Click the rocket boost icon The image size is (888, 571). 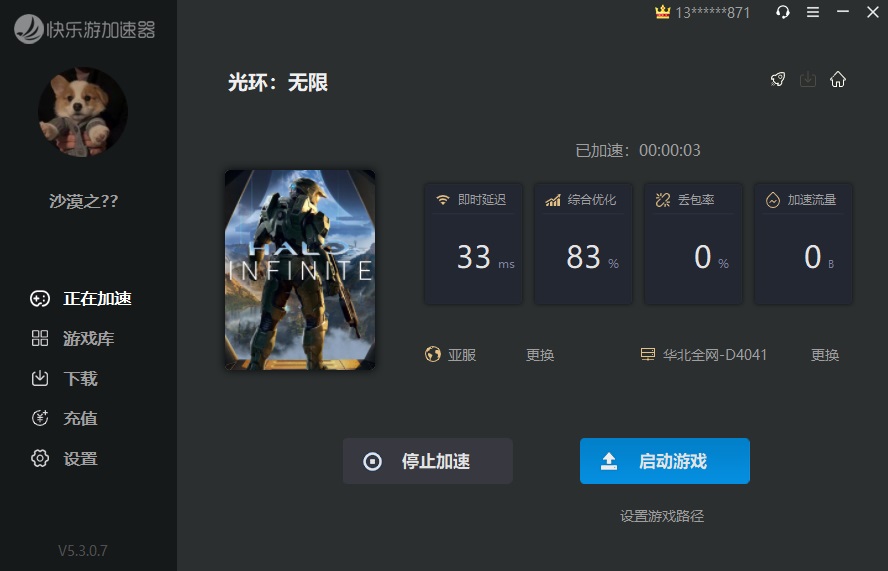tap(778, 80)
